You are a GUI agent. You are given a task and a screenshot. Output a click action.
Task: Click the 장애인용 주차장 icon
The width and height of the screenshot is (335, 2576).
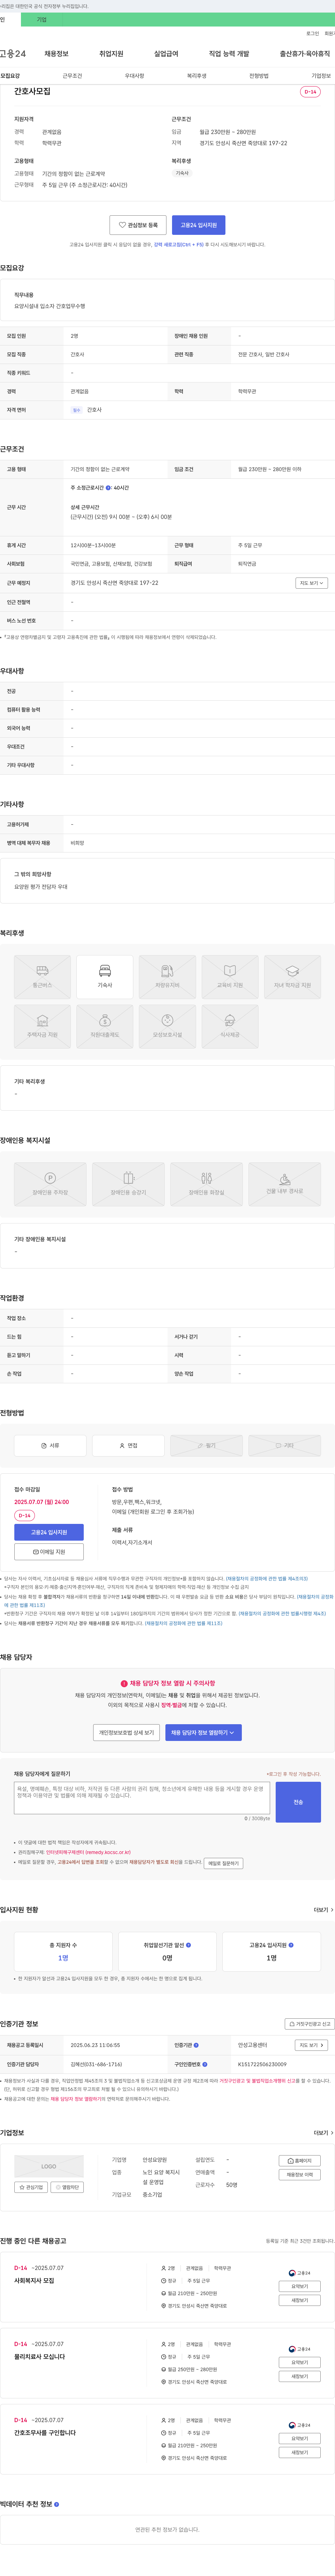50,1184
